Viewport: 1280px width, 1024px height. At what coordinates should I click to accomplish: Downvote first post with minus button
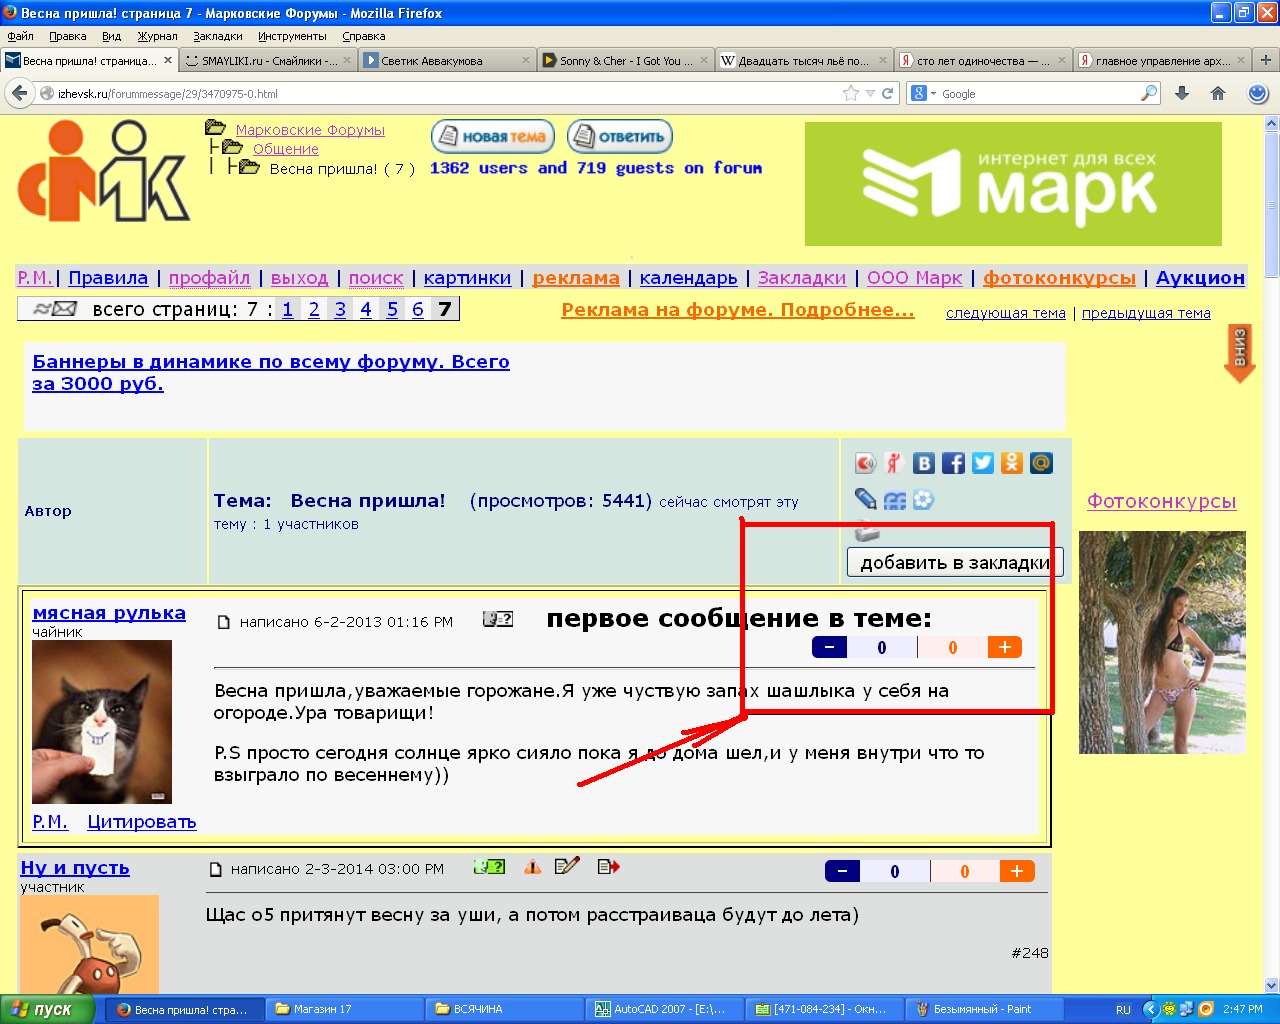pos(830,647)
